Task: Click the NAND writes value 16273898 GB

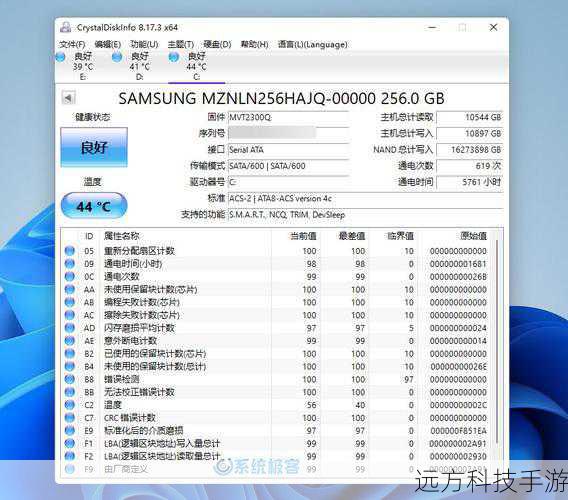Action: tap(470, 149)
